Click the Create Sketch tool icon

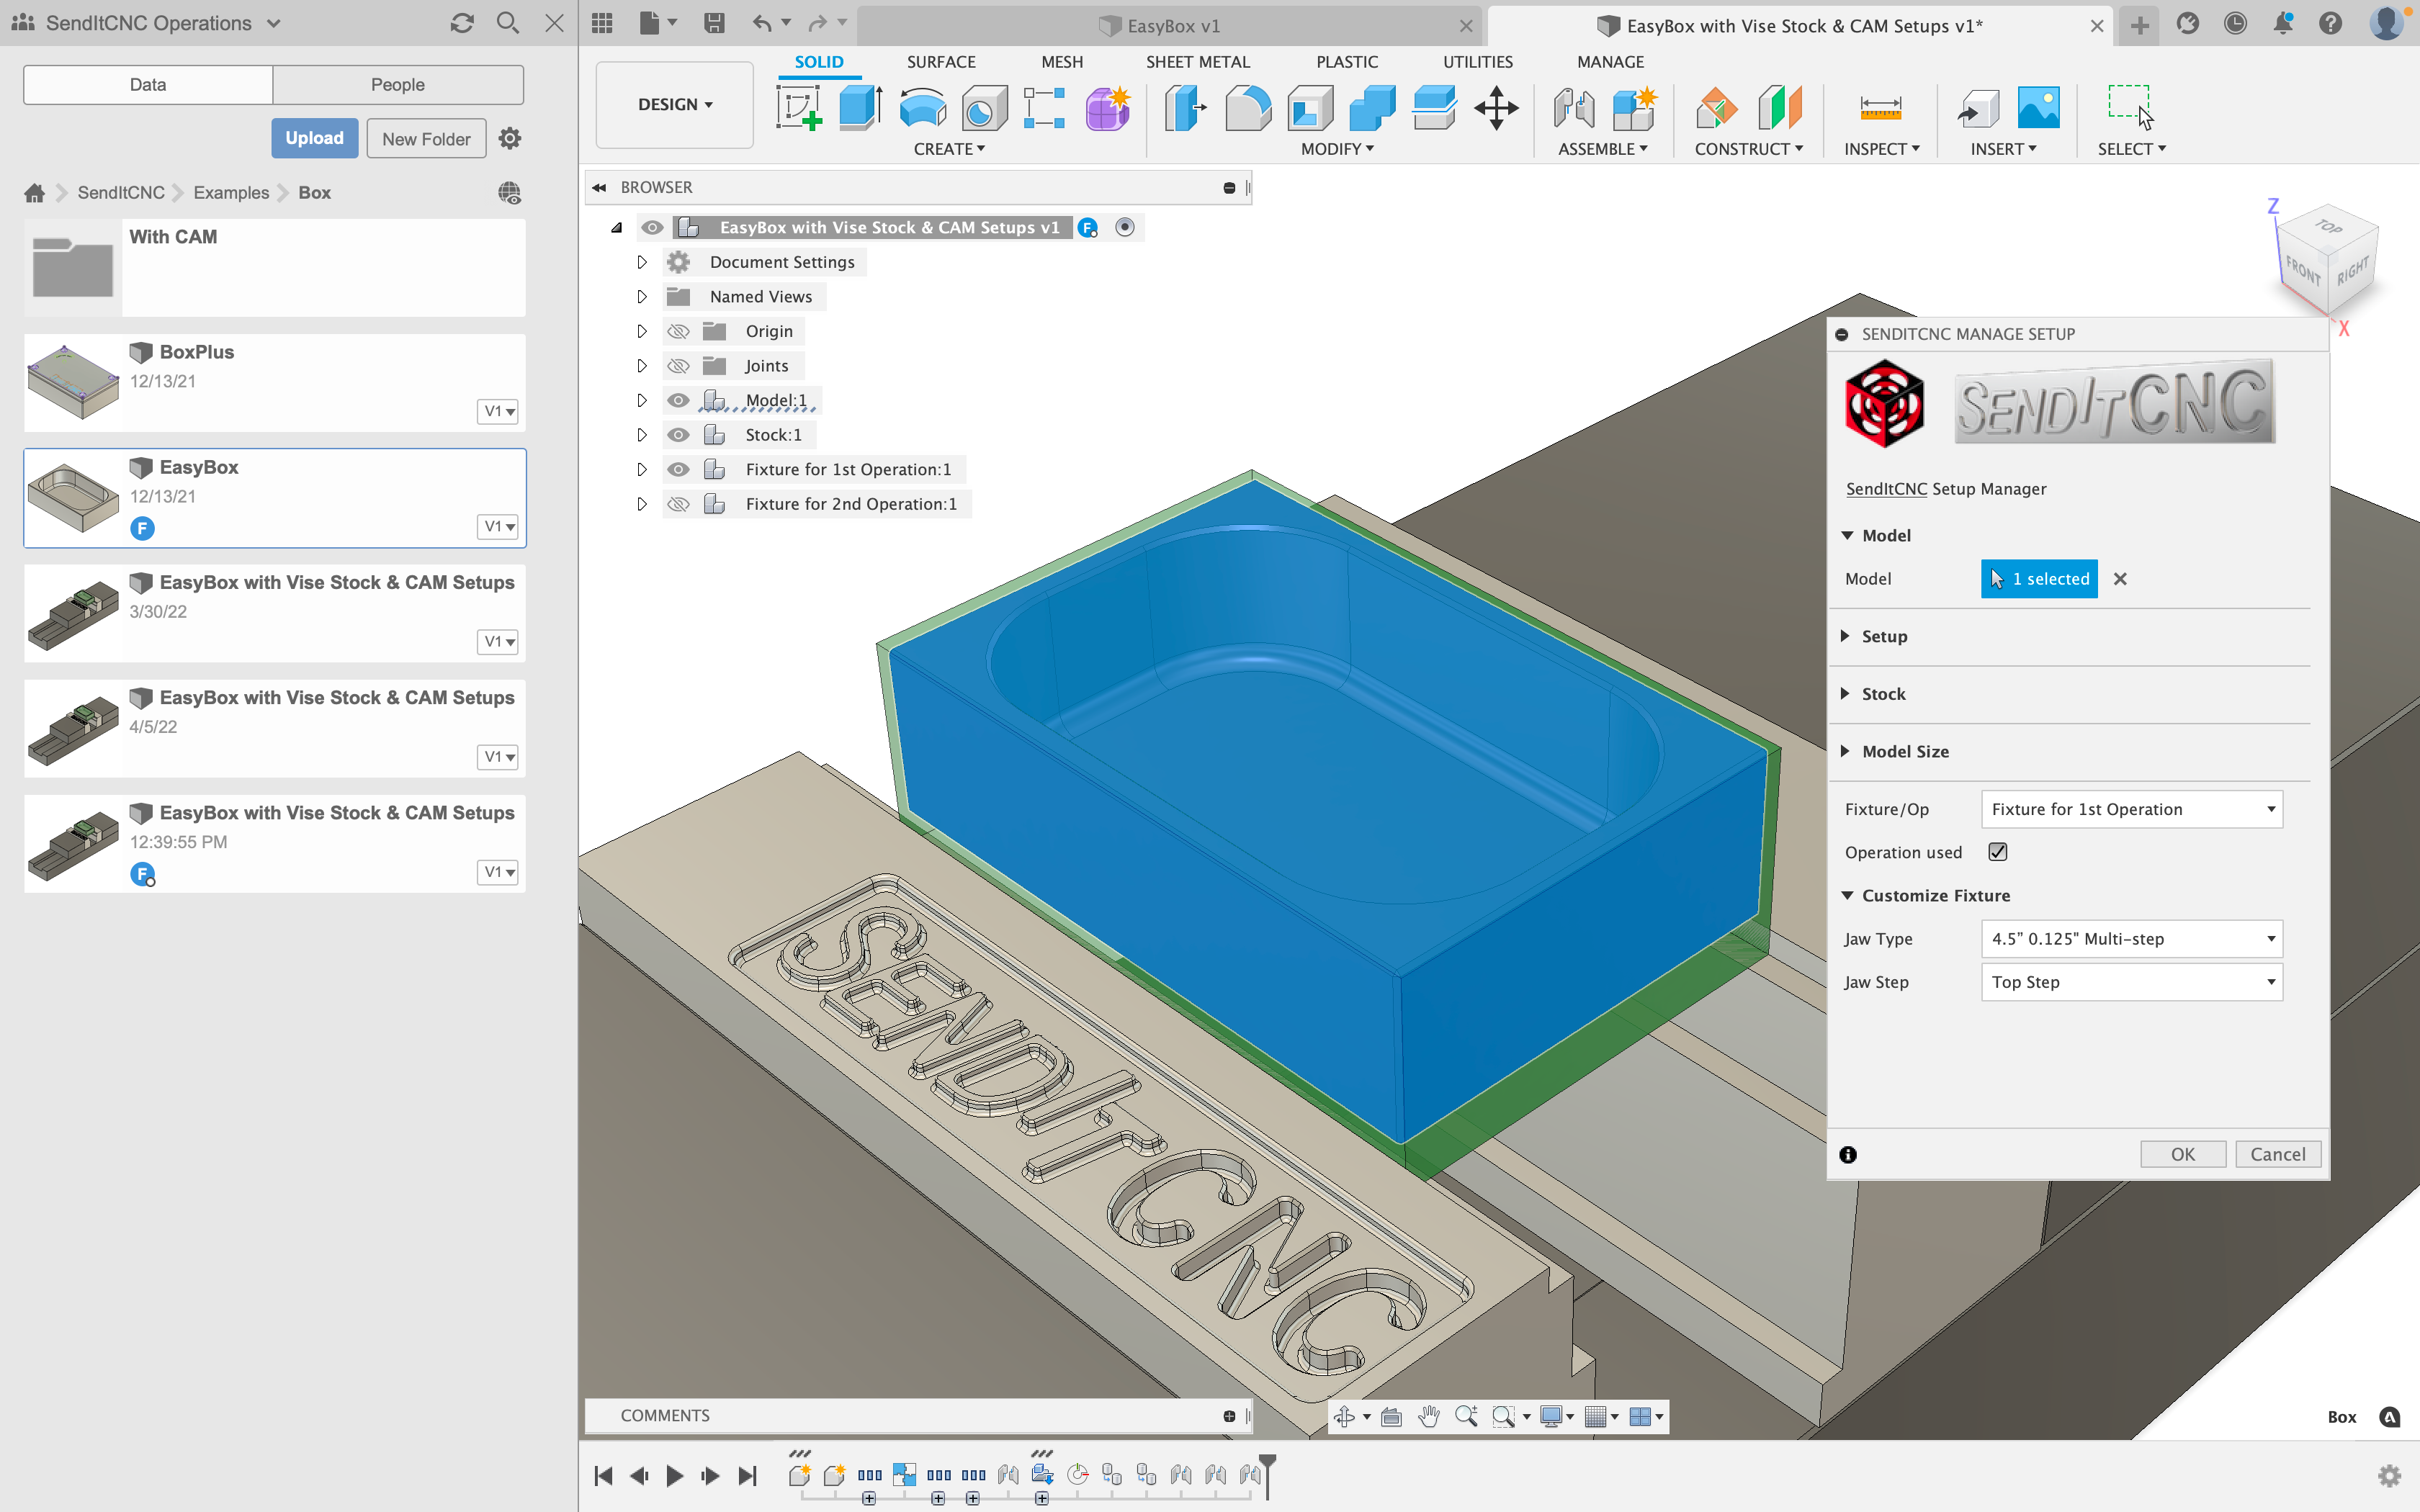pyautogui.click(x=798, y=108)
